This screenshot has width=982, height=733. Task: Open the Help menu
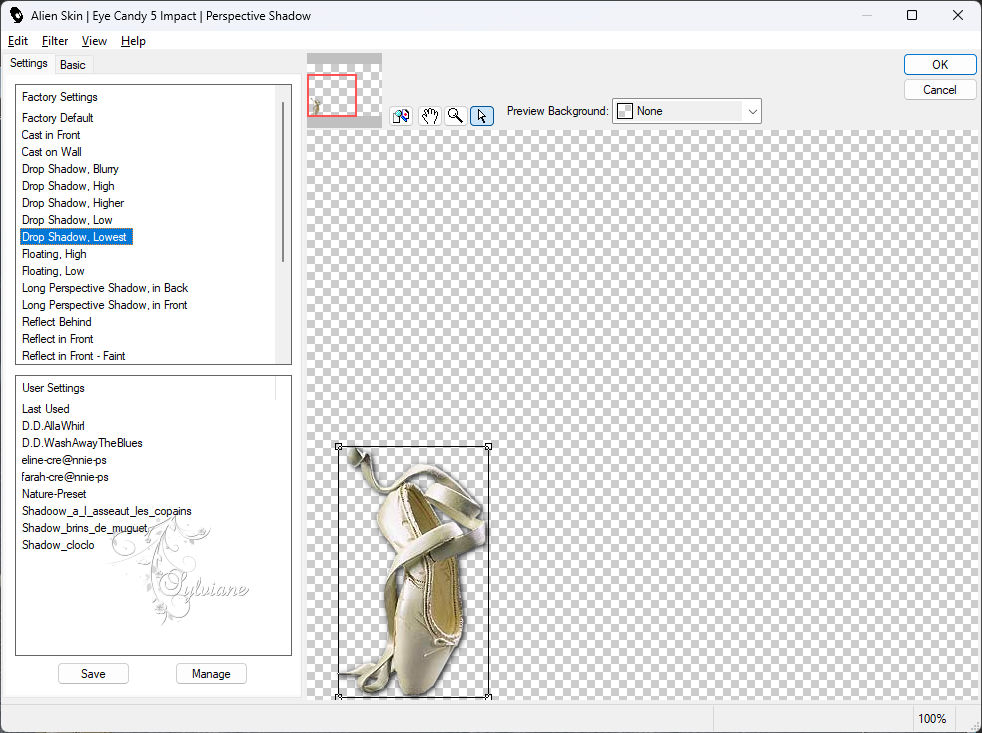pos(133,41)
